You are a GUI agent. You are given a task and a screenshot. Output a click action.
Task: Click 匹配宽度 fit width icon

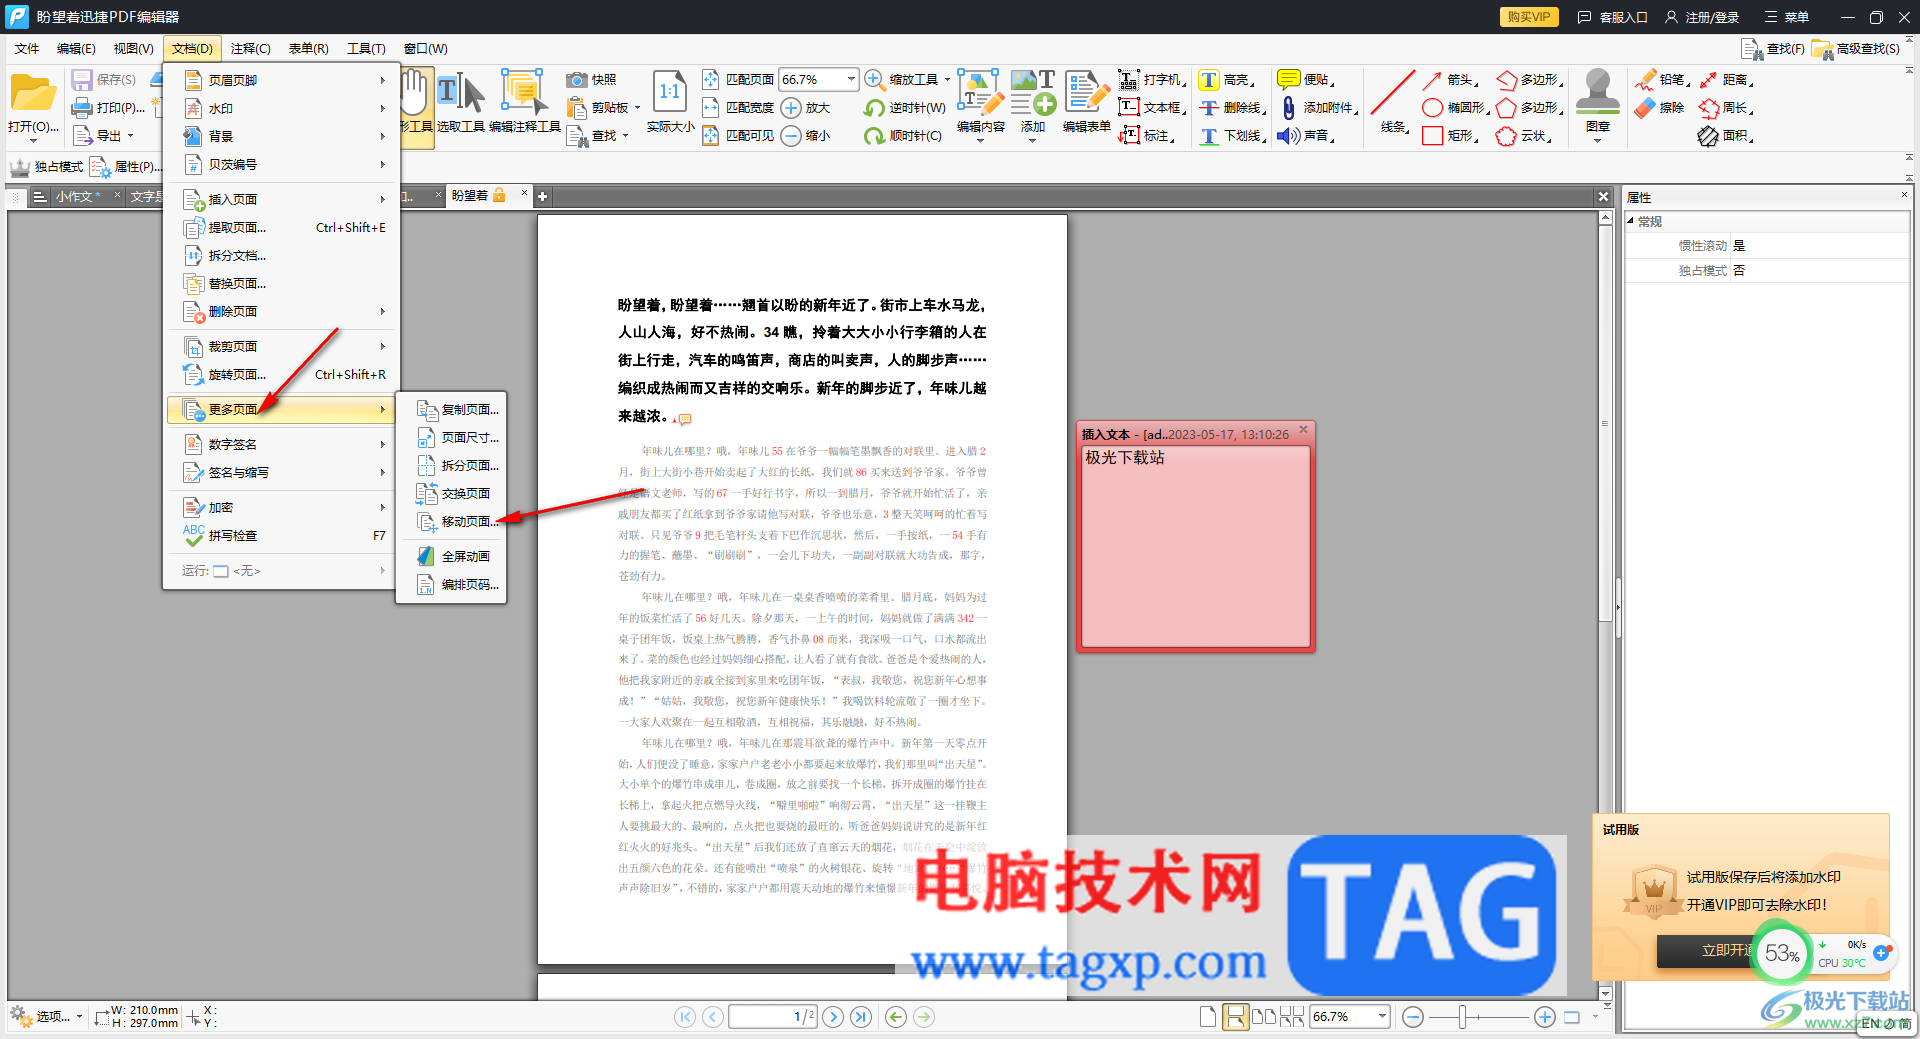(x=711, y=108)
